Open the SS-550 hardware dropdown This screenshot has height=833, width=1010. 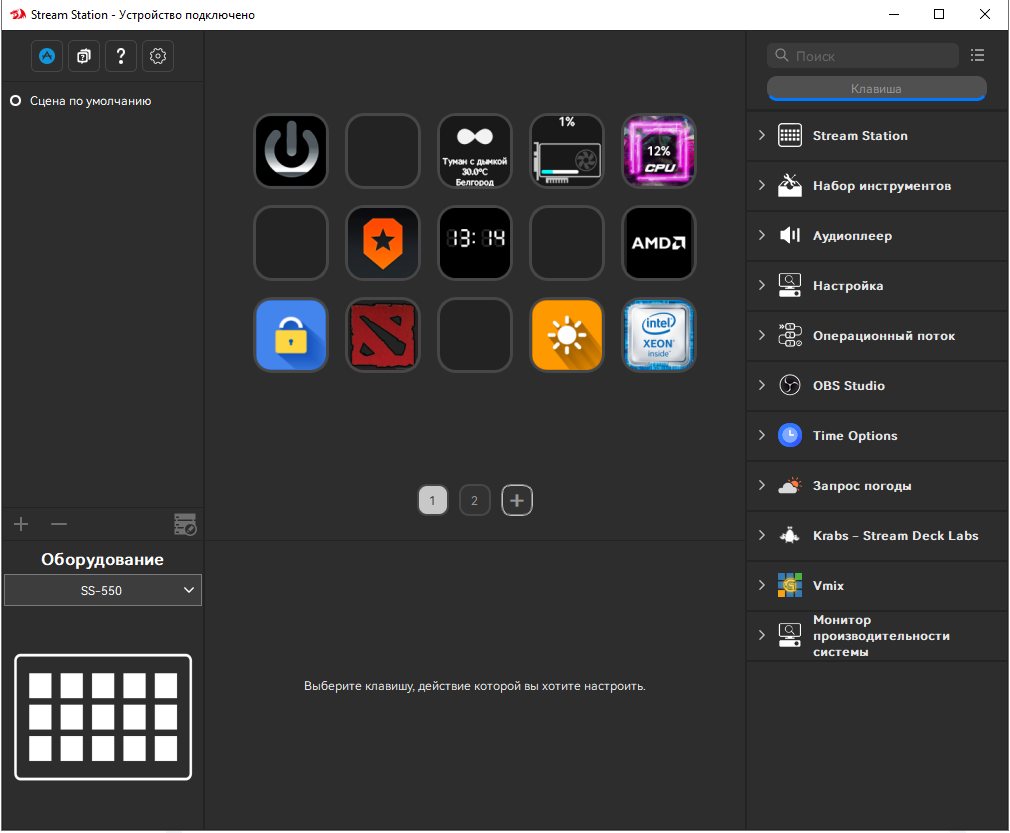103,591
